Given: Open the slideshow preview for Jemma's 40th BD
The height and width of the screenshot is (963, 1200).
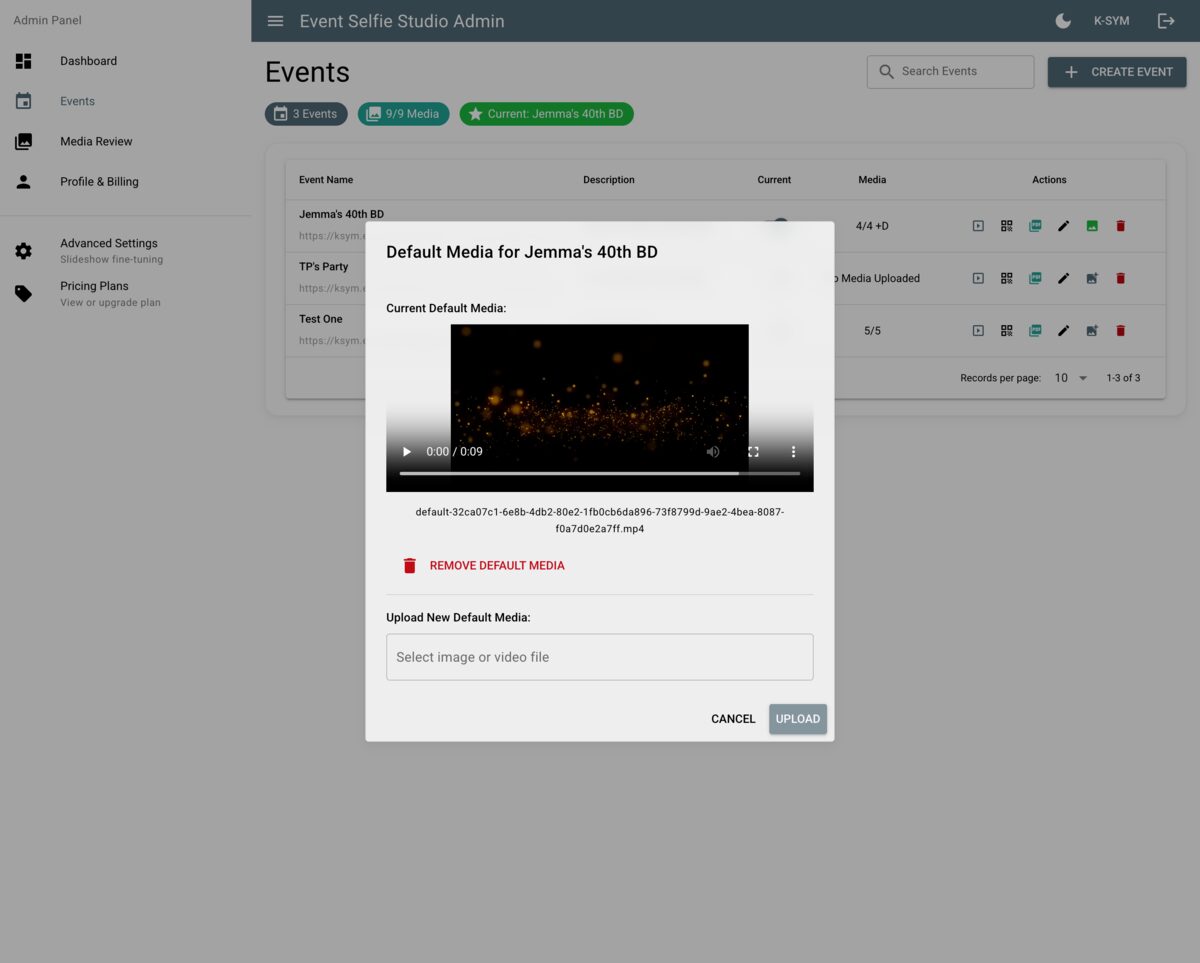Looking at the screenshot, I should click(x=978, y=225).
